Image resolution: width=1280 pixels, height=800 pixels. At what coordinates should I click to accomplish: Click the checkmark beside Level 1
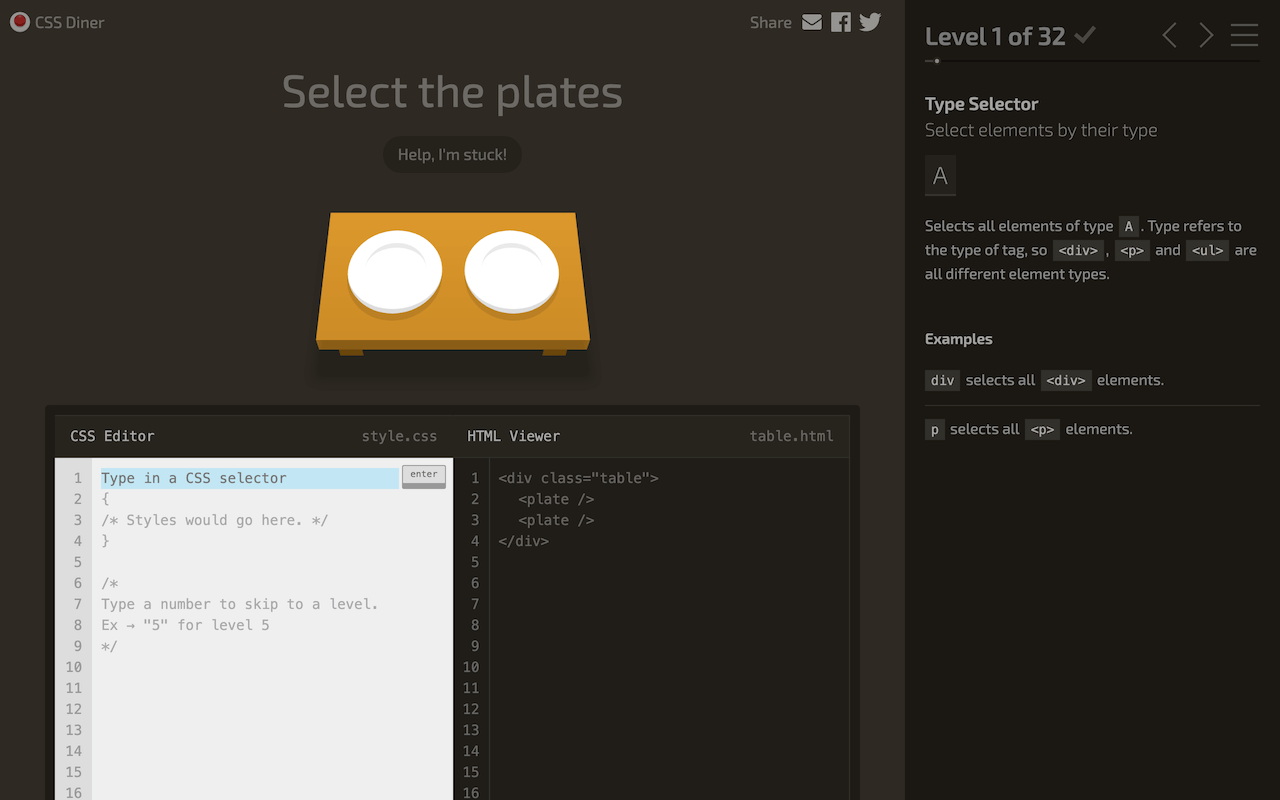1084,34
